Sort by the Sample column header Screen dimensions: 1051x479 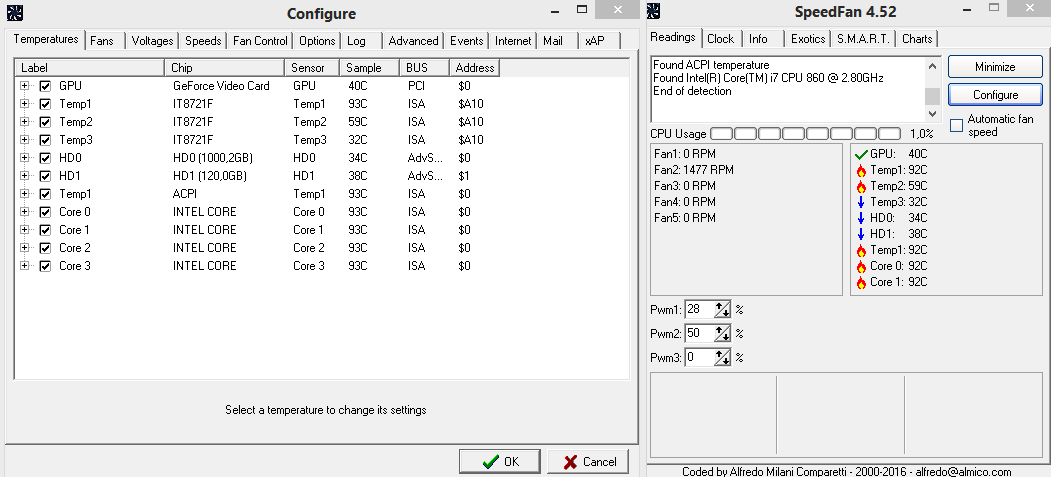point(369,68)
